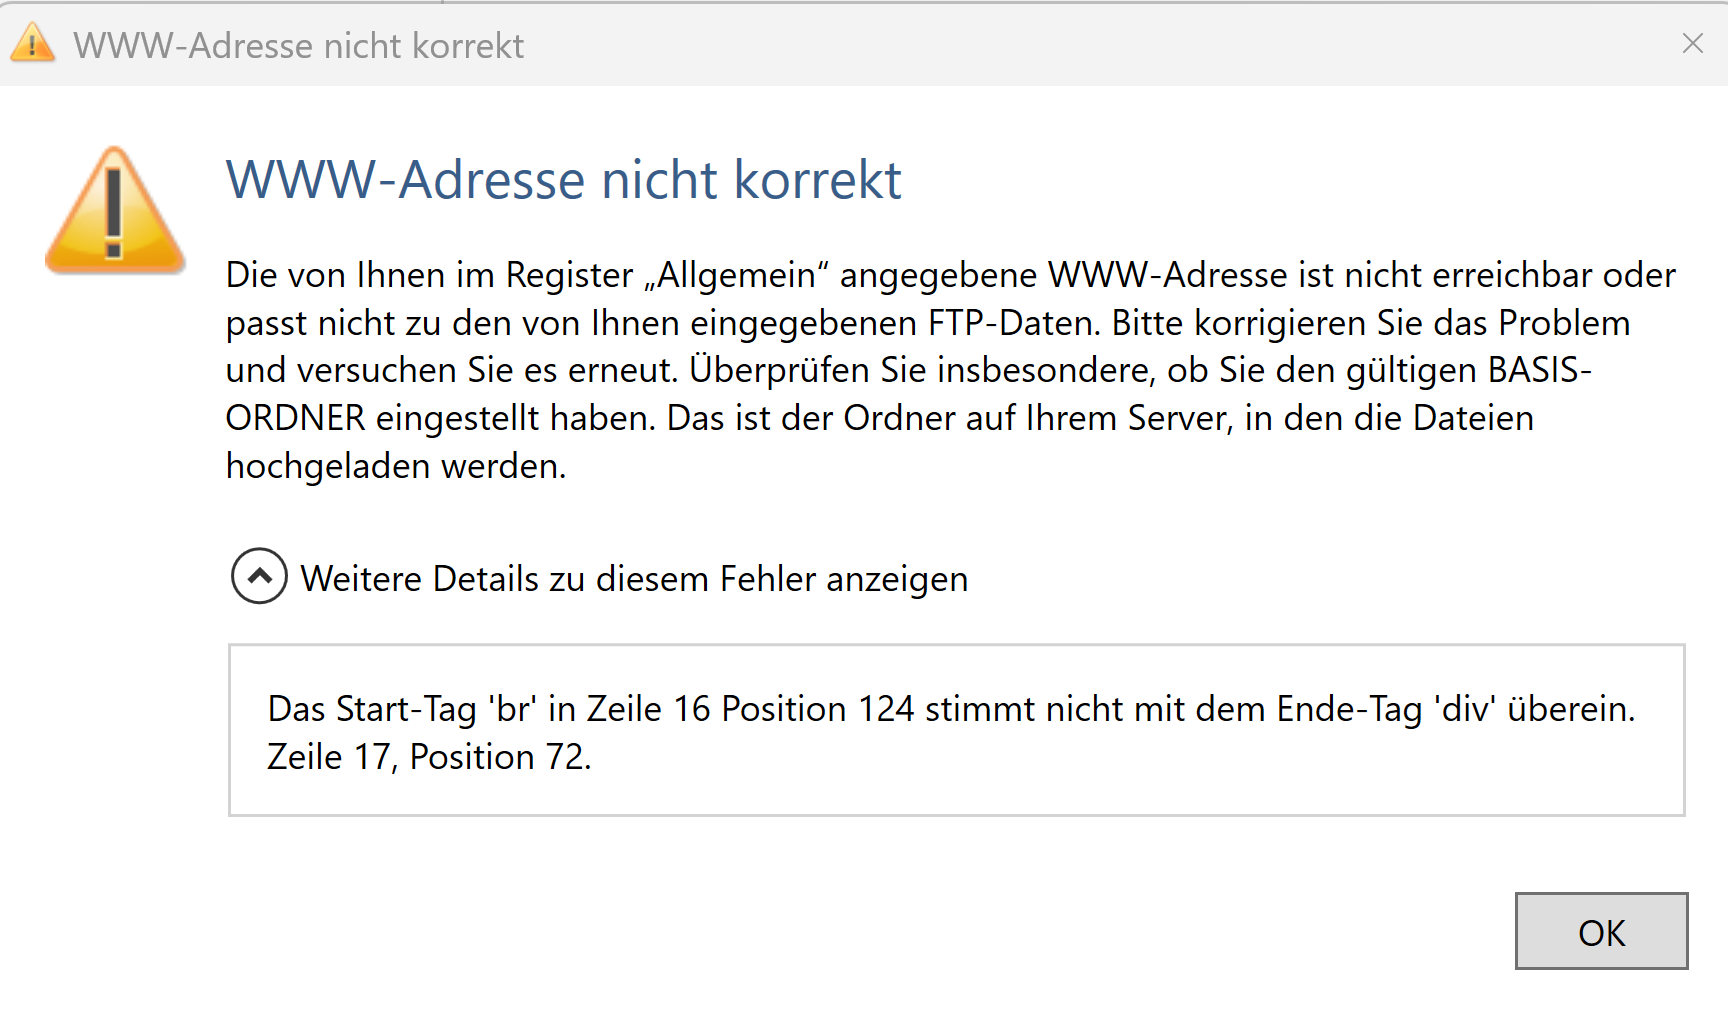Click the detail text 'Das Start-Tag 'br' in Zeile 16'
This screenshot has width=1728, height=1015.
coord(489,709)
